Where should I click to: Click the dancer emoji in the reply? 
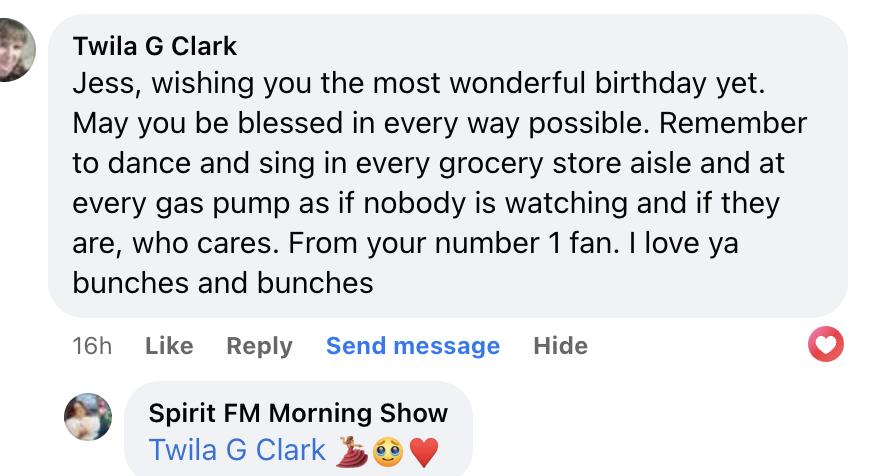(x=350, y=451)
